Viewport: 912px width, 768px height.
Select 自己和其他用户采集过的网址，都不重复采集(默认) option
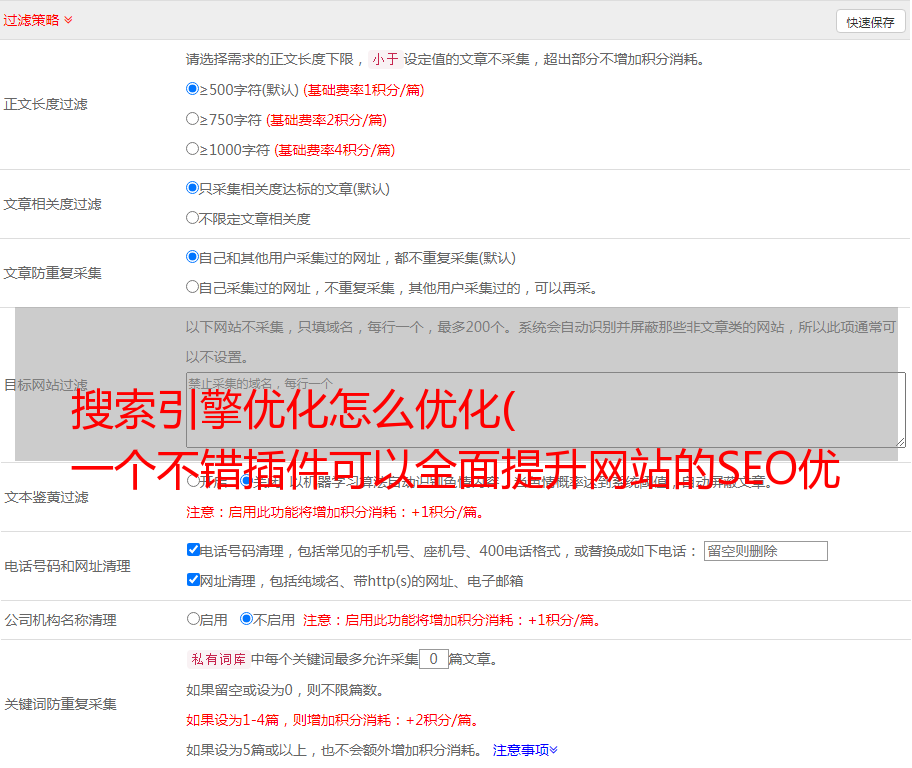[192, 257]
